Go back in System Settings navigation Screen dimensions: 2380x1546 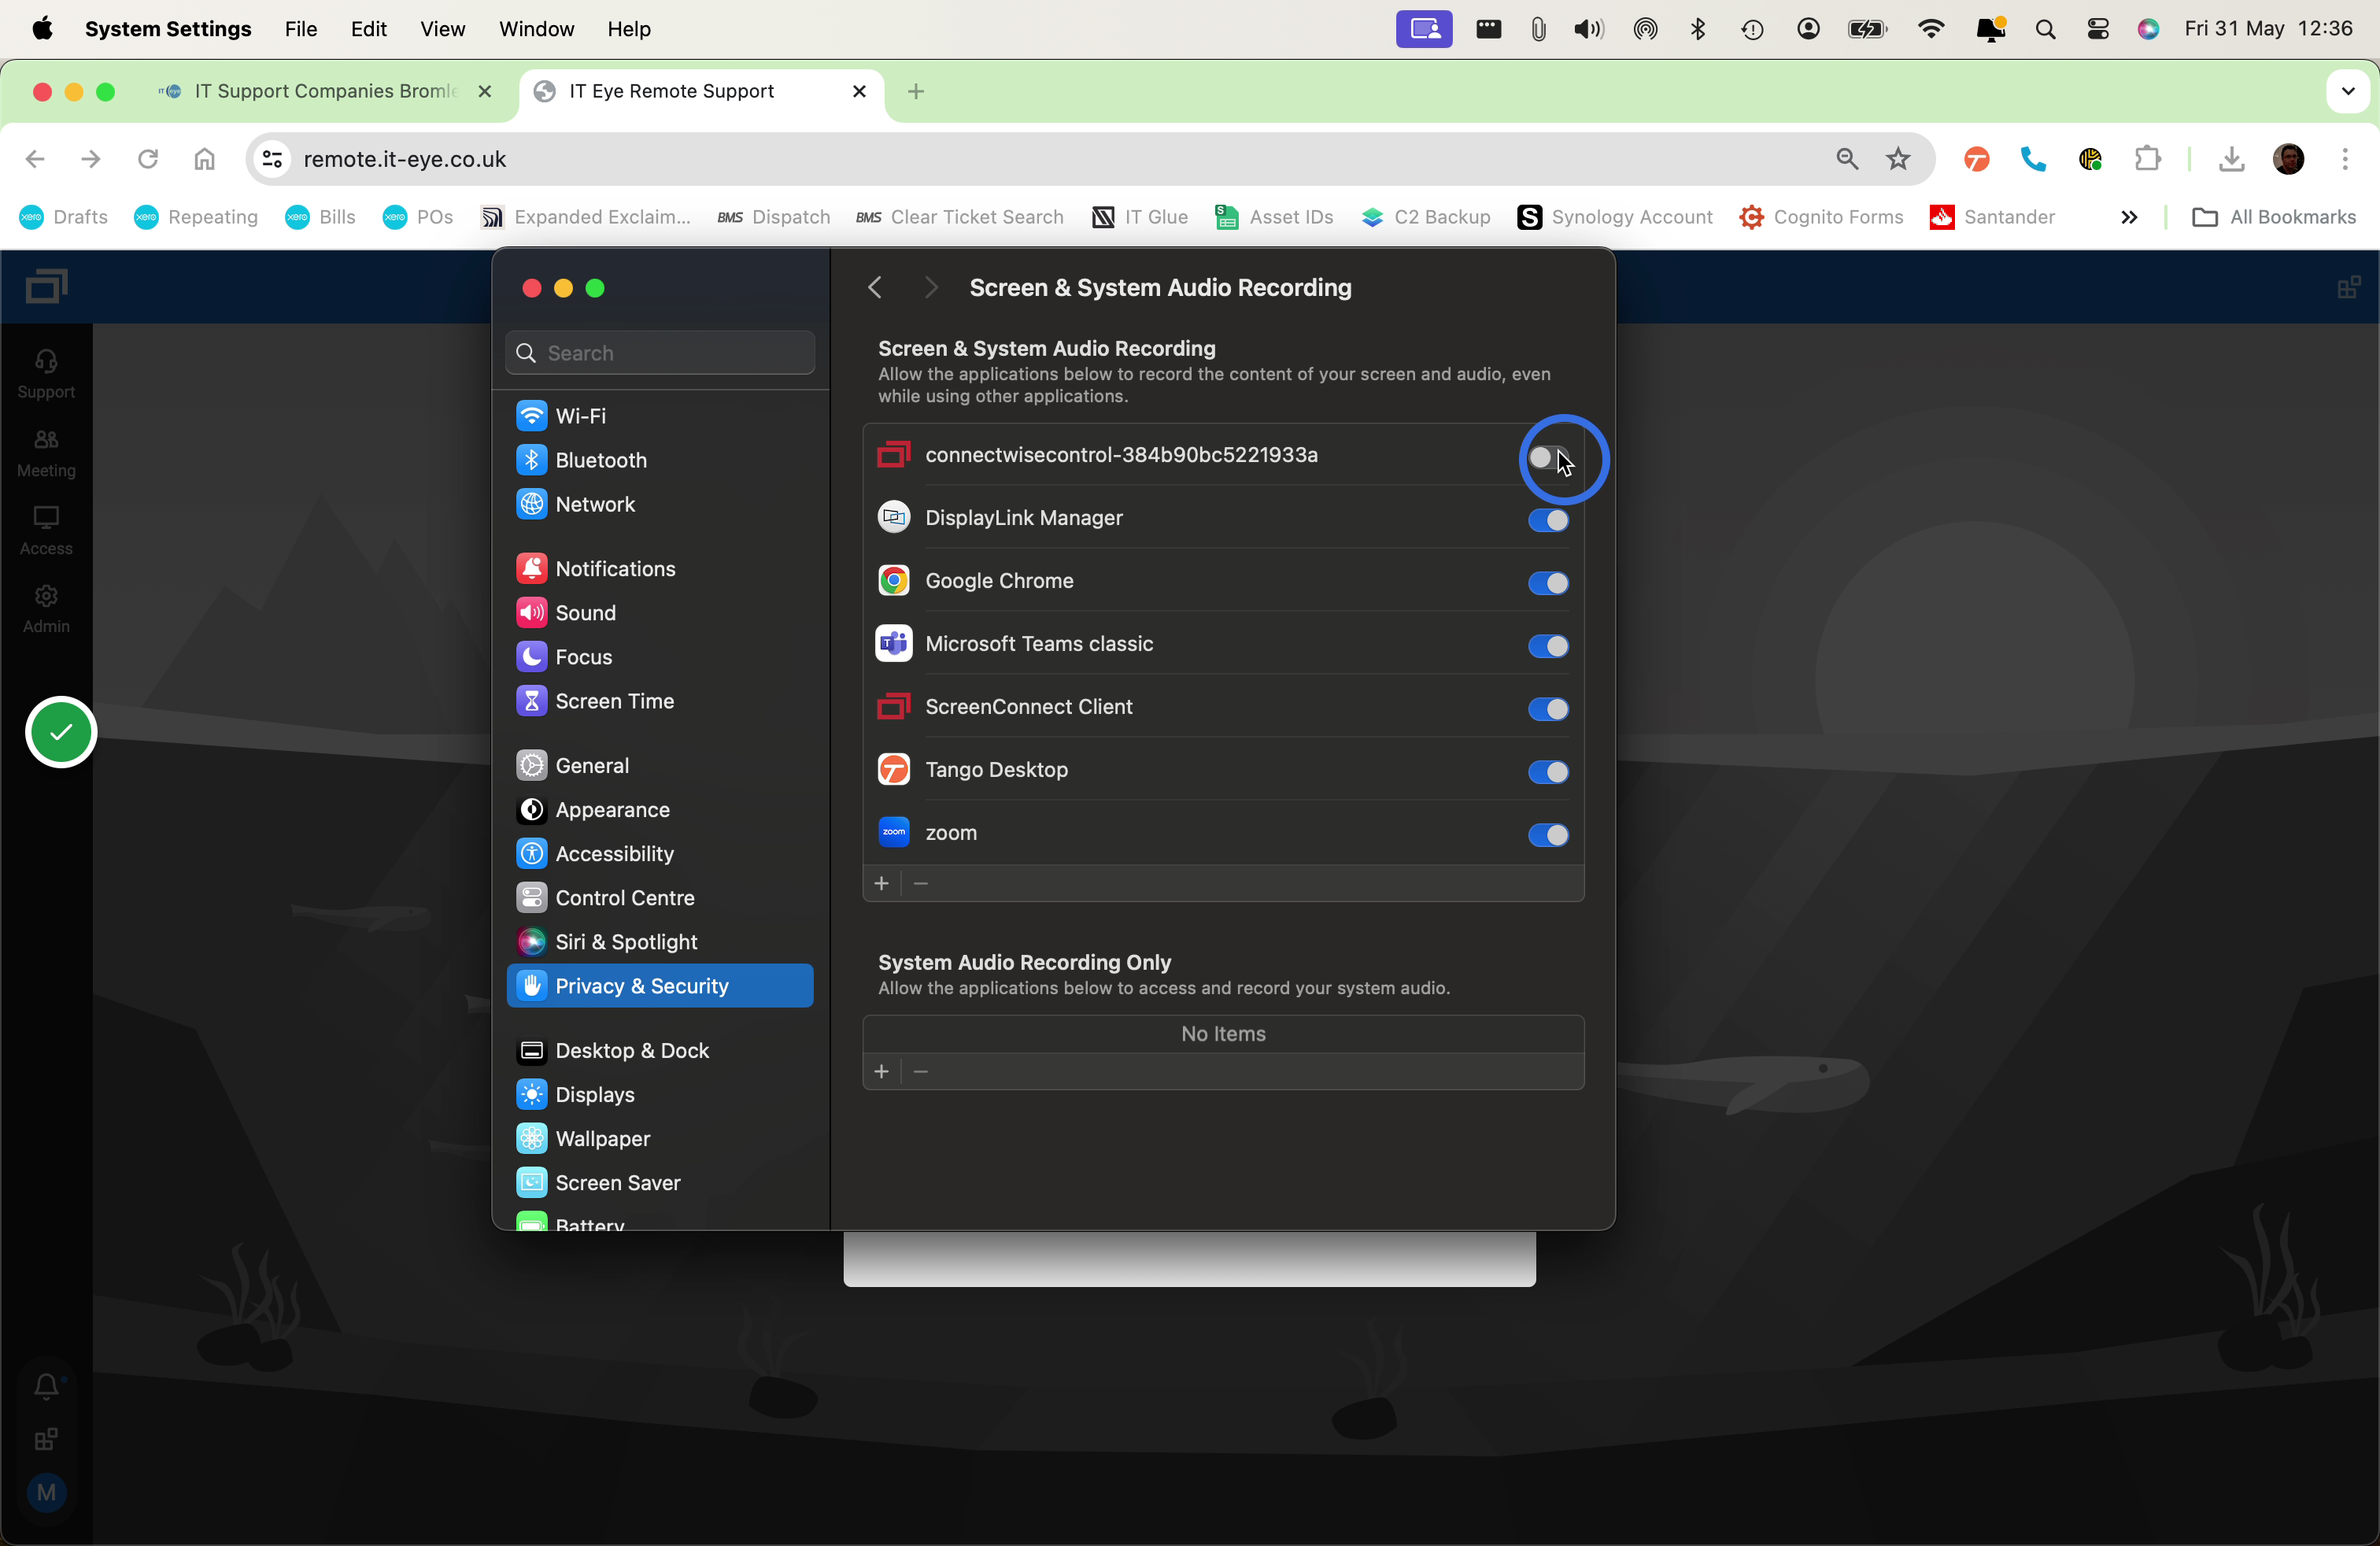[875, 288]
